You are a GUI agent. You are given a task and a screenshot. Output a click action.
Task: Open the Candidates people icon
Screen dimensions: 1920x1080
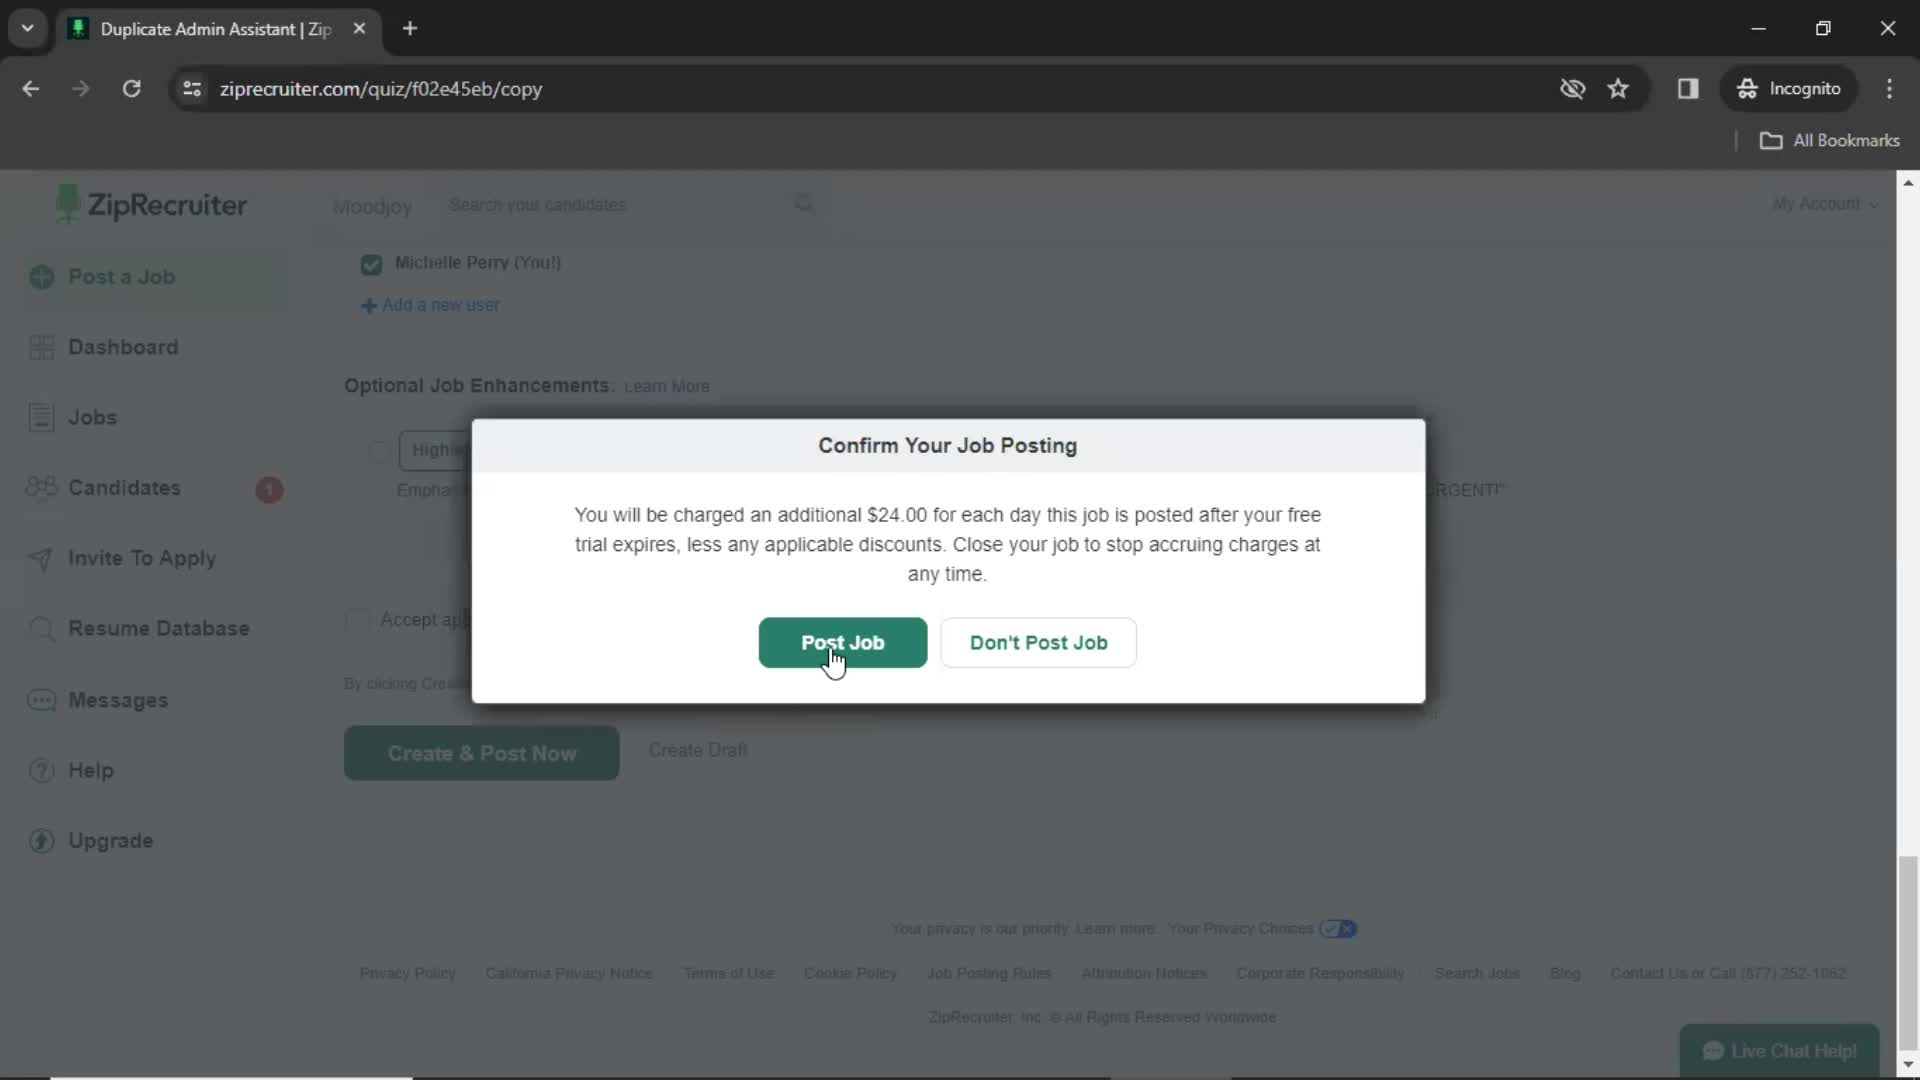[x=42, y=487]
